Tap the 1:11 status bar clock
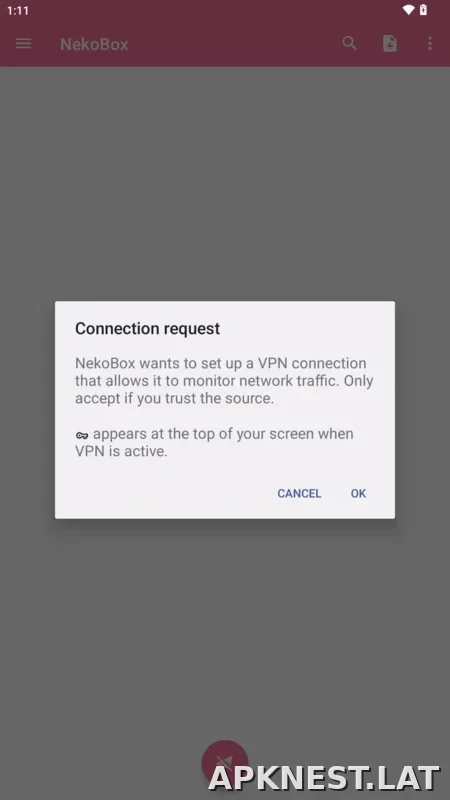Screen dimensions: 450x800 tap(18, 10)
